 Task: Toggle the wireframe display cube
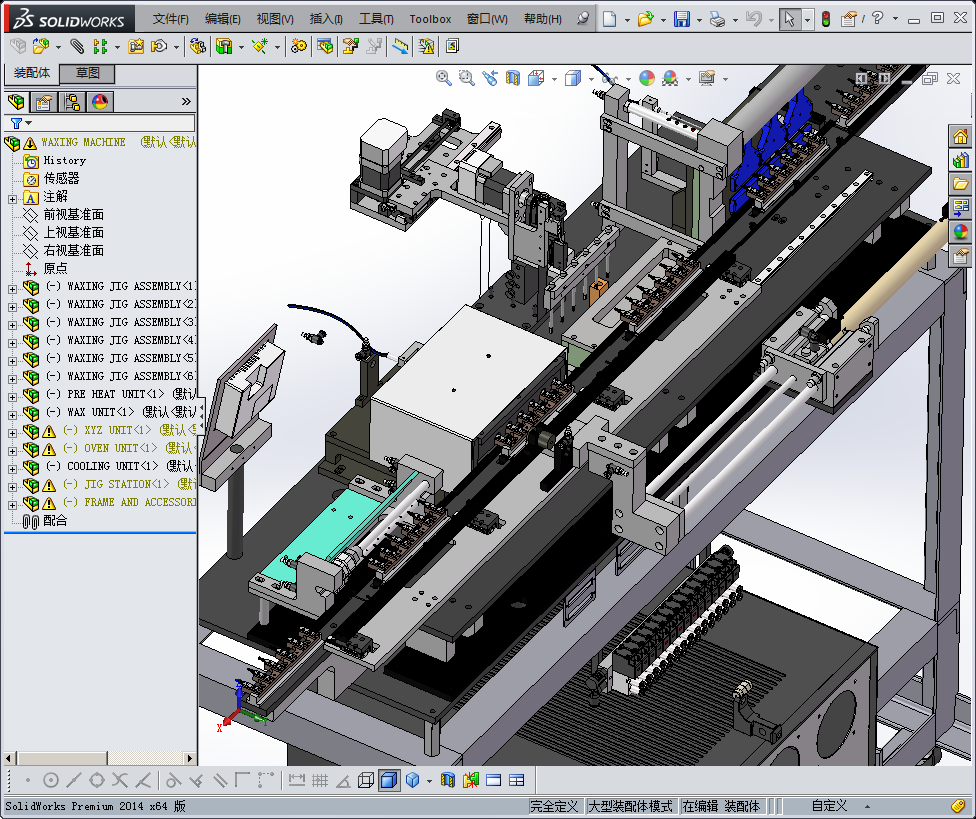coord(366,780)
